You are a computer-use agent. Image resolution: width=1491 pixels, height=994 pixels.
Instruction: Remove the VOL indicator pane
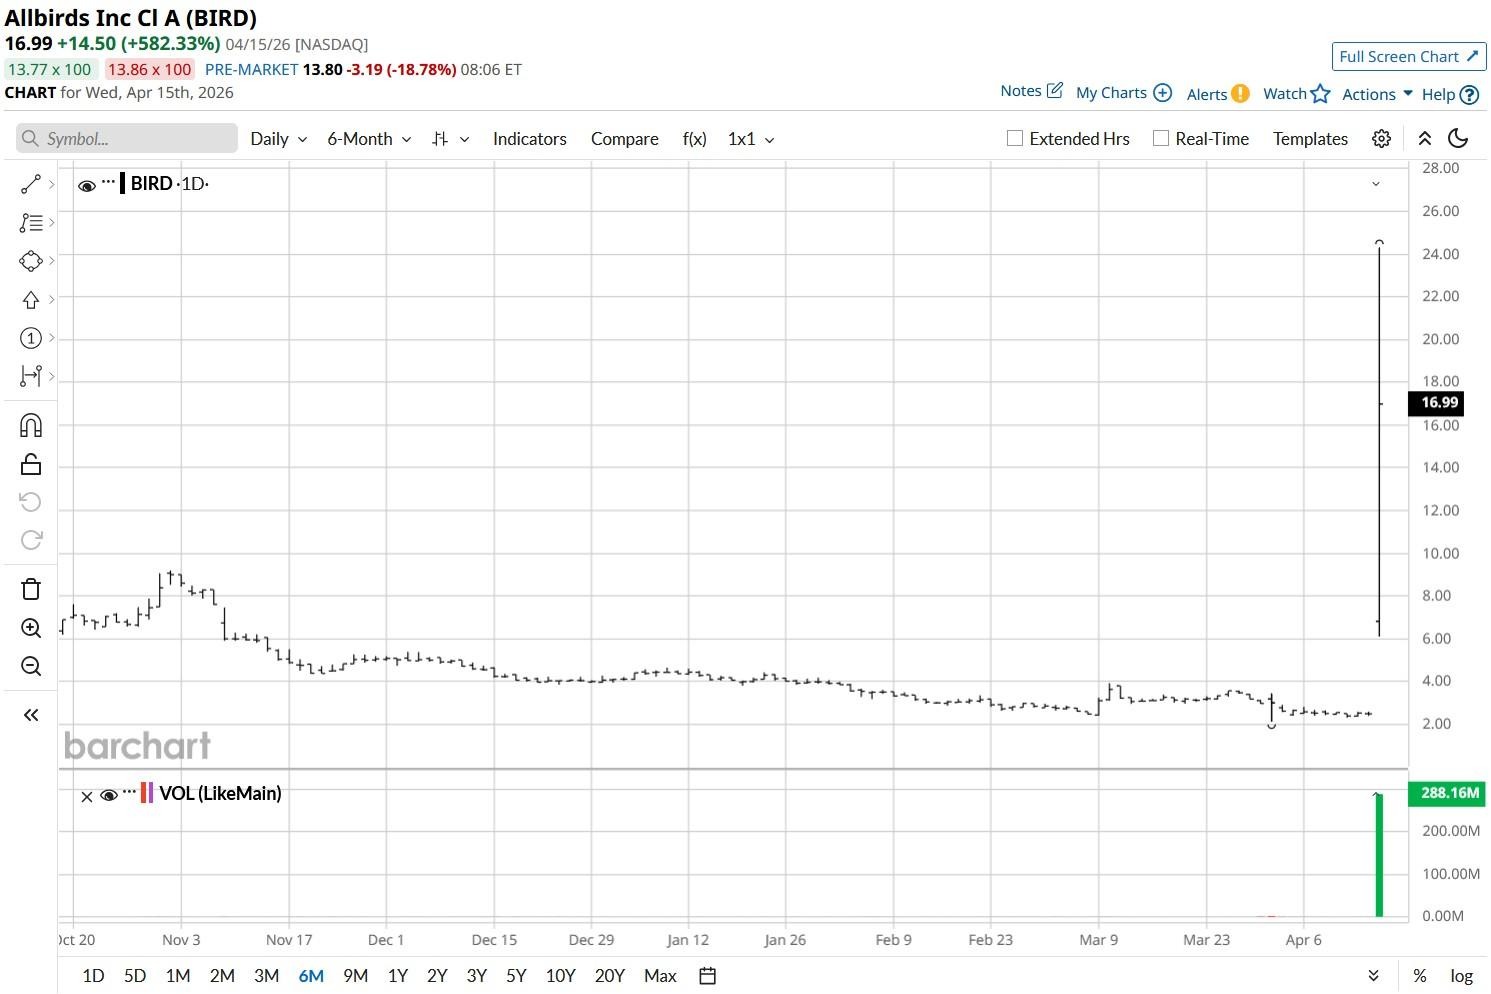(x=87, y=796)
